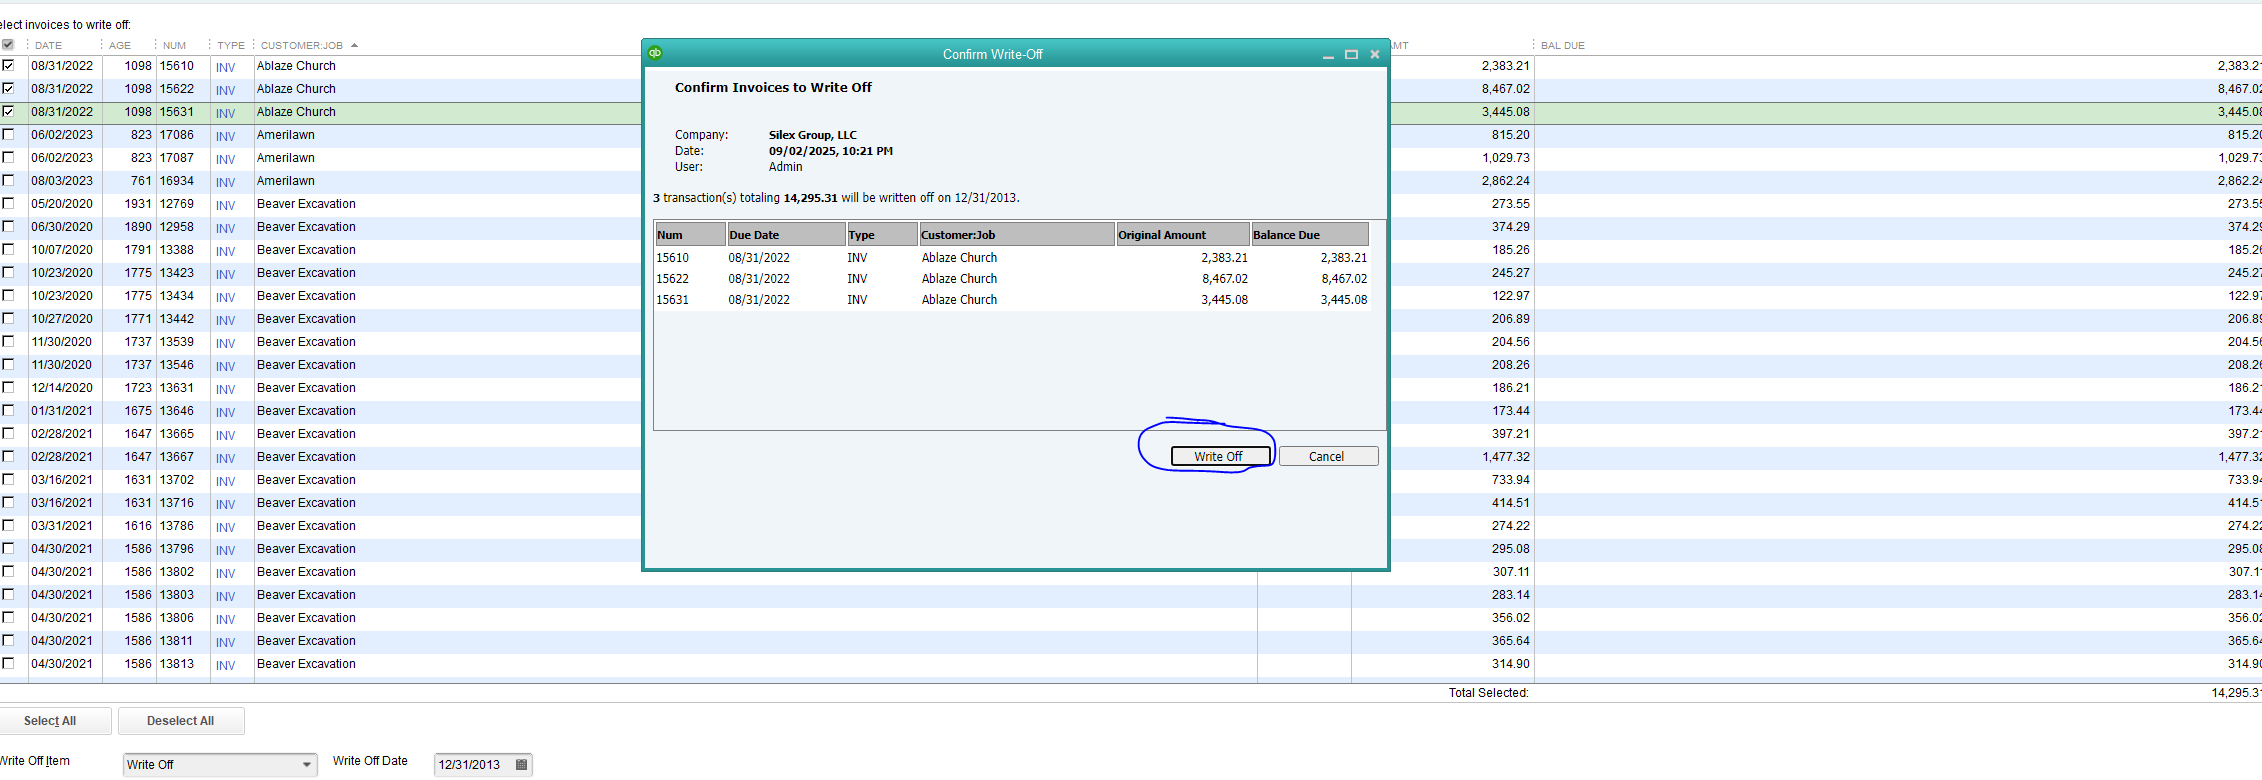Open INV link for invoice 15610

coord(225,67)
